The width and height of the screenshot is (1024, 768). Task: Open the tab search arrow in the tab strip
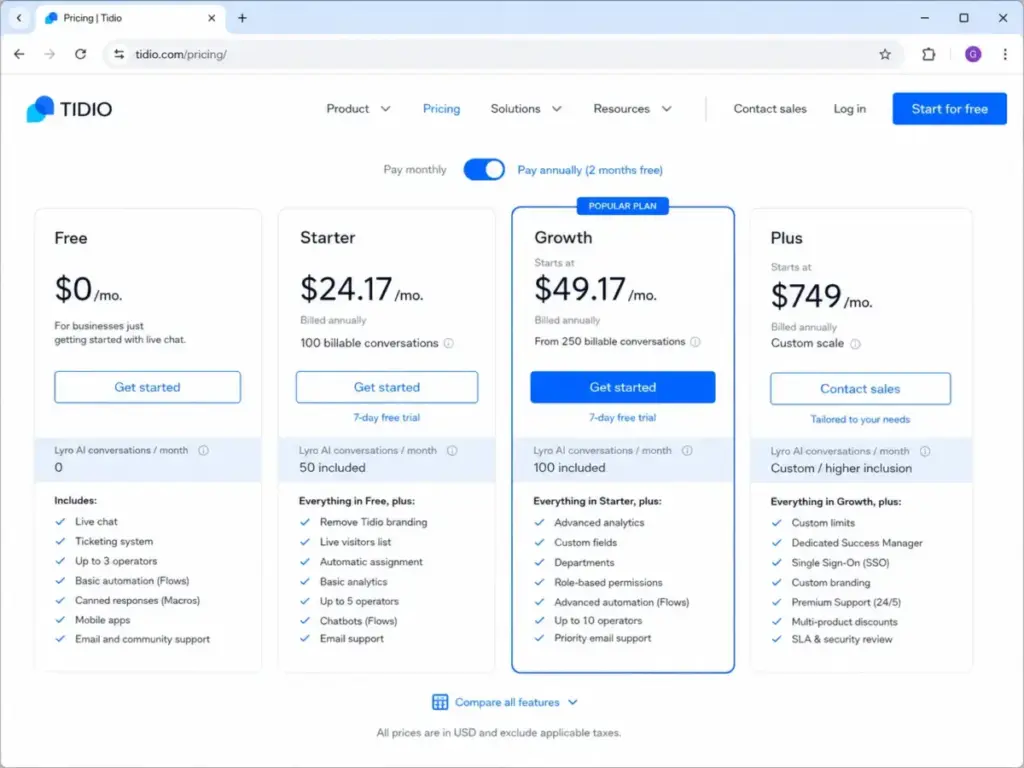pos(19,18)
